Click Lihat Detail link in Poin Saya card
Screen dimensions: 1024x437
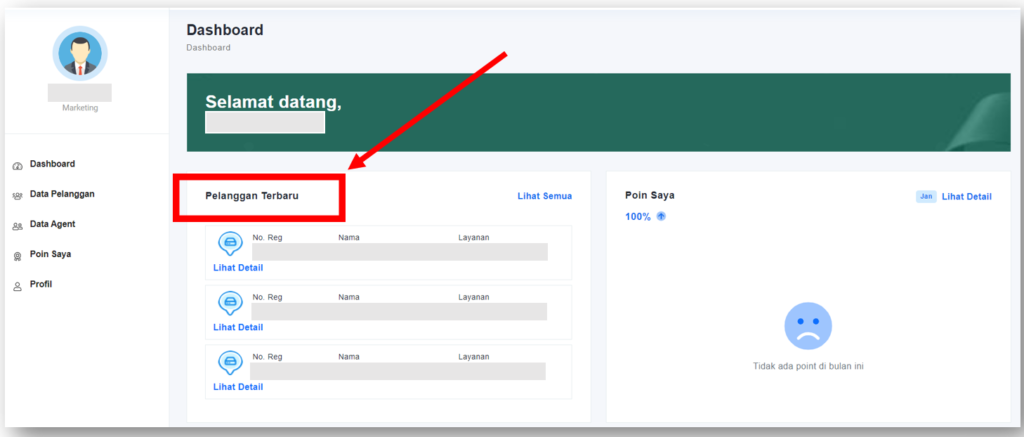tap(967, 197)
